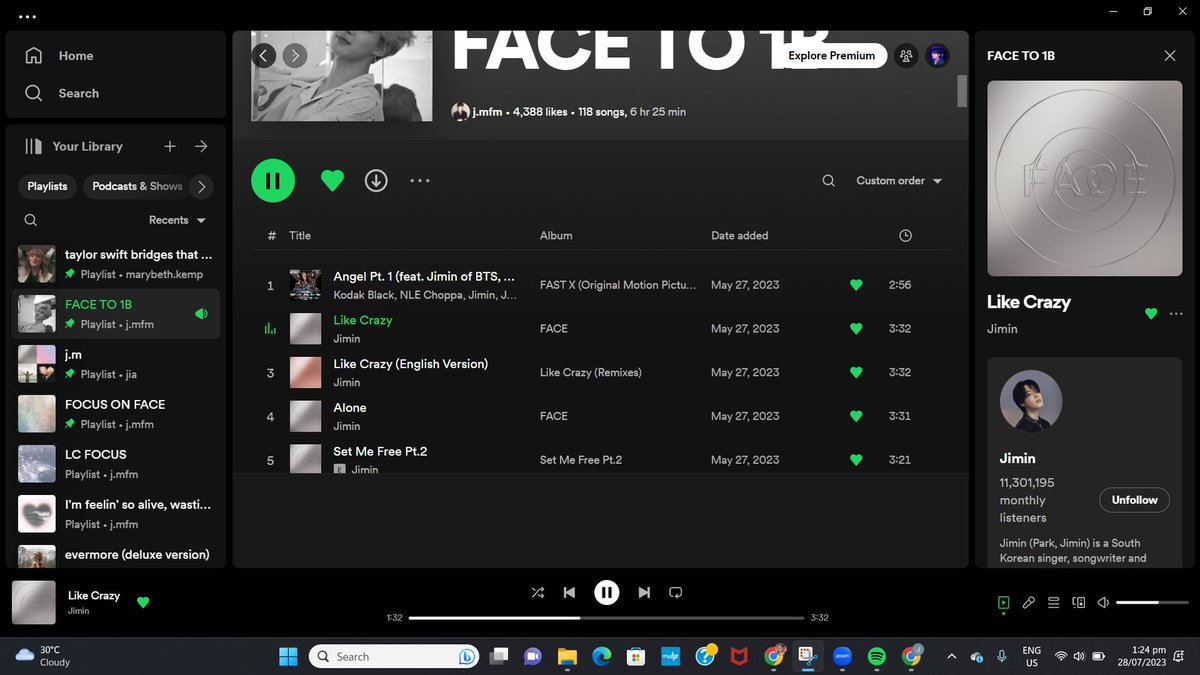Click the Explore Premium button

pos(831,56)
